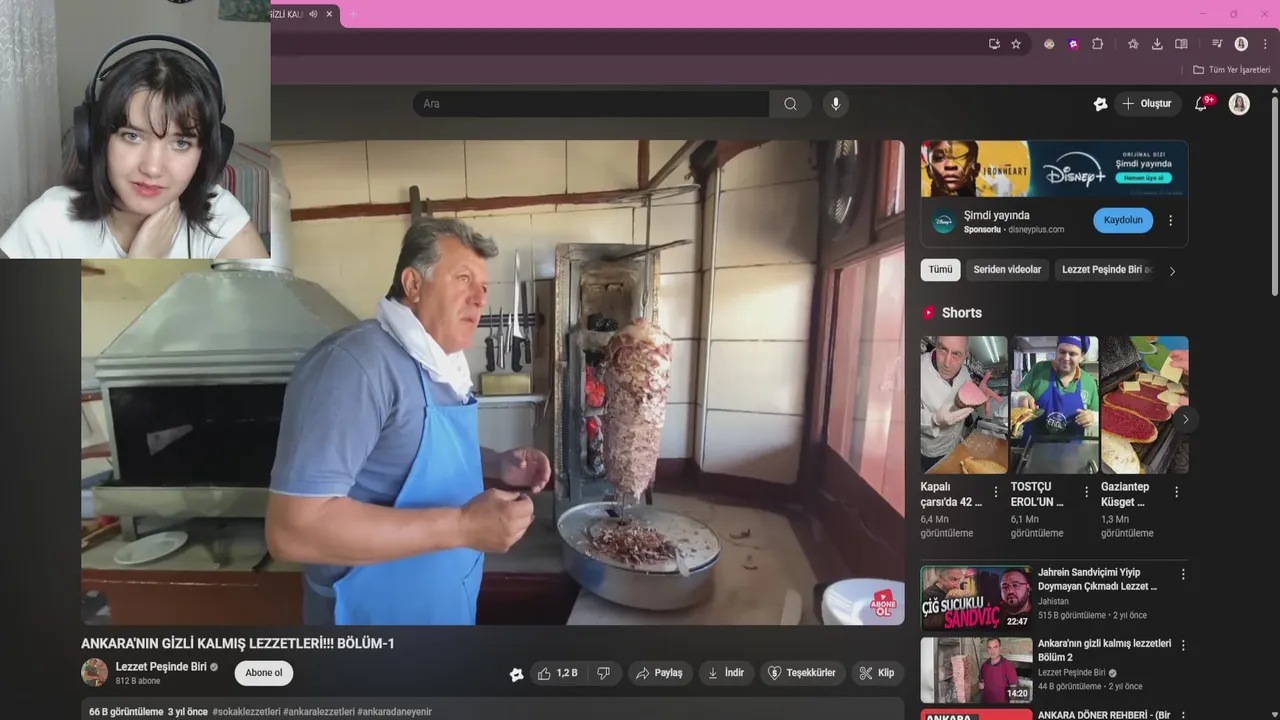
Task: Click the install app icon in address bar
Action: [994, 44]
